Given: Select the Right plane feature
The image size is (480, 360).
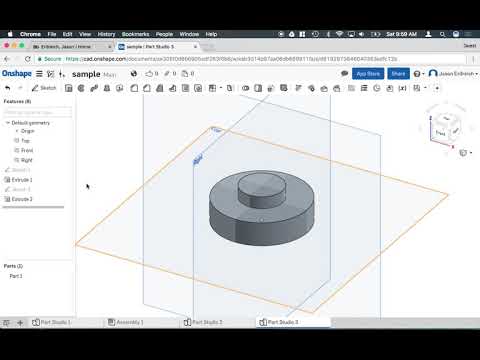Looking at the screenshot, I should 27,160.
